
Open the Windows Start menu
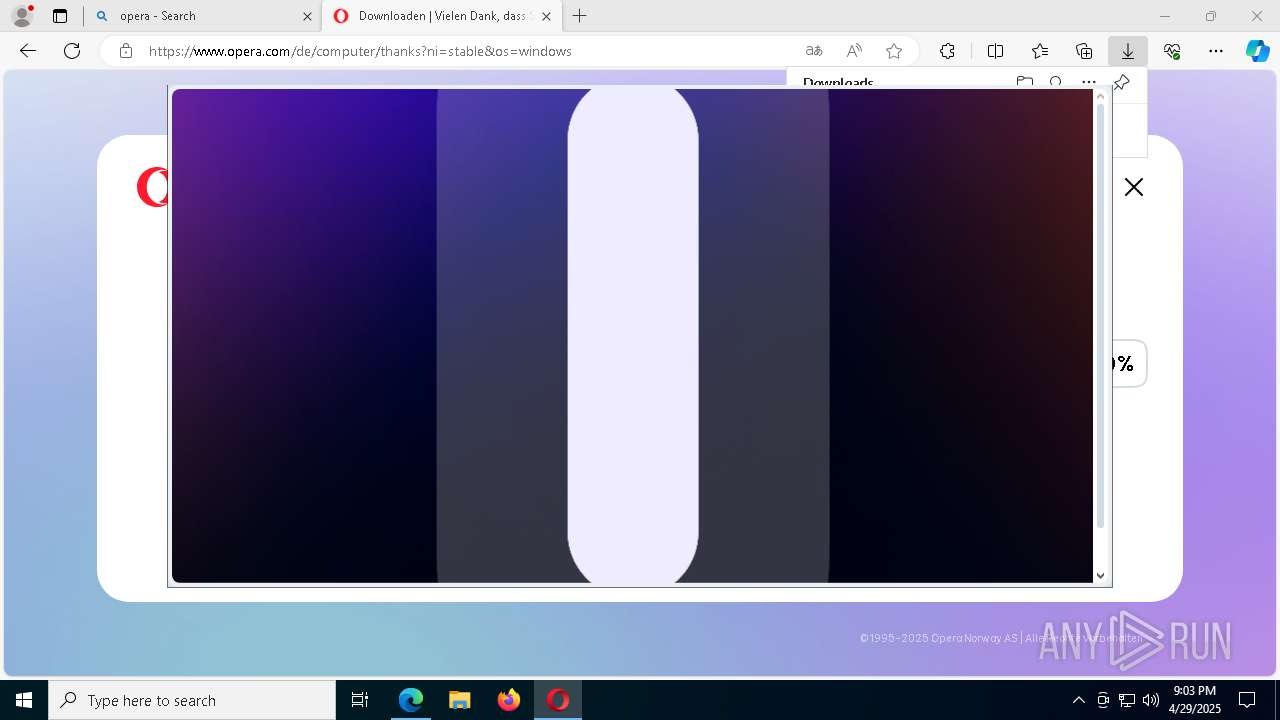[24, 700]
